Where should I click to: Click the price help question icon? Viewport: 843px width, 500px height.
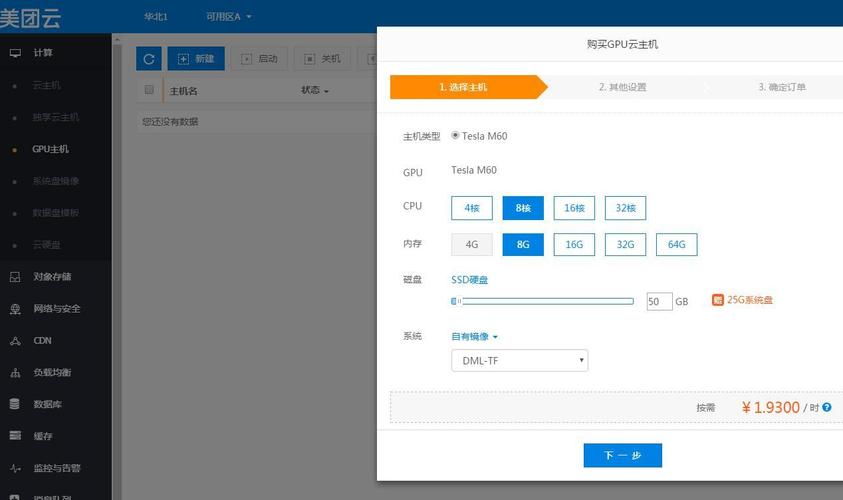tap(827, 408)
